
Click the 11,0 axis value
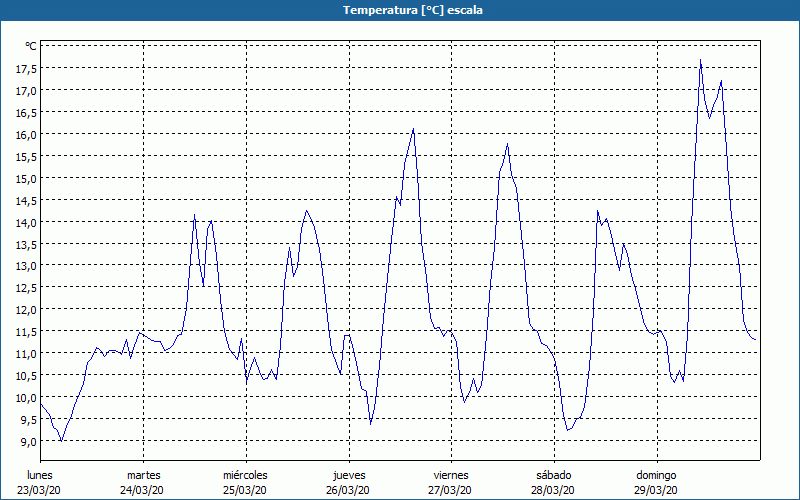point(26,353)
